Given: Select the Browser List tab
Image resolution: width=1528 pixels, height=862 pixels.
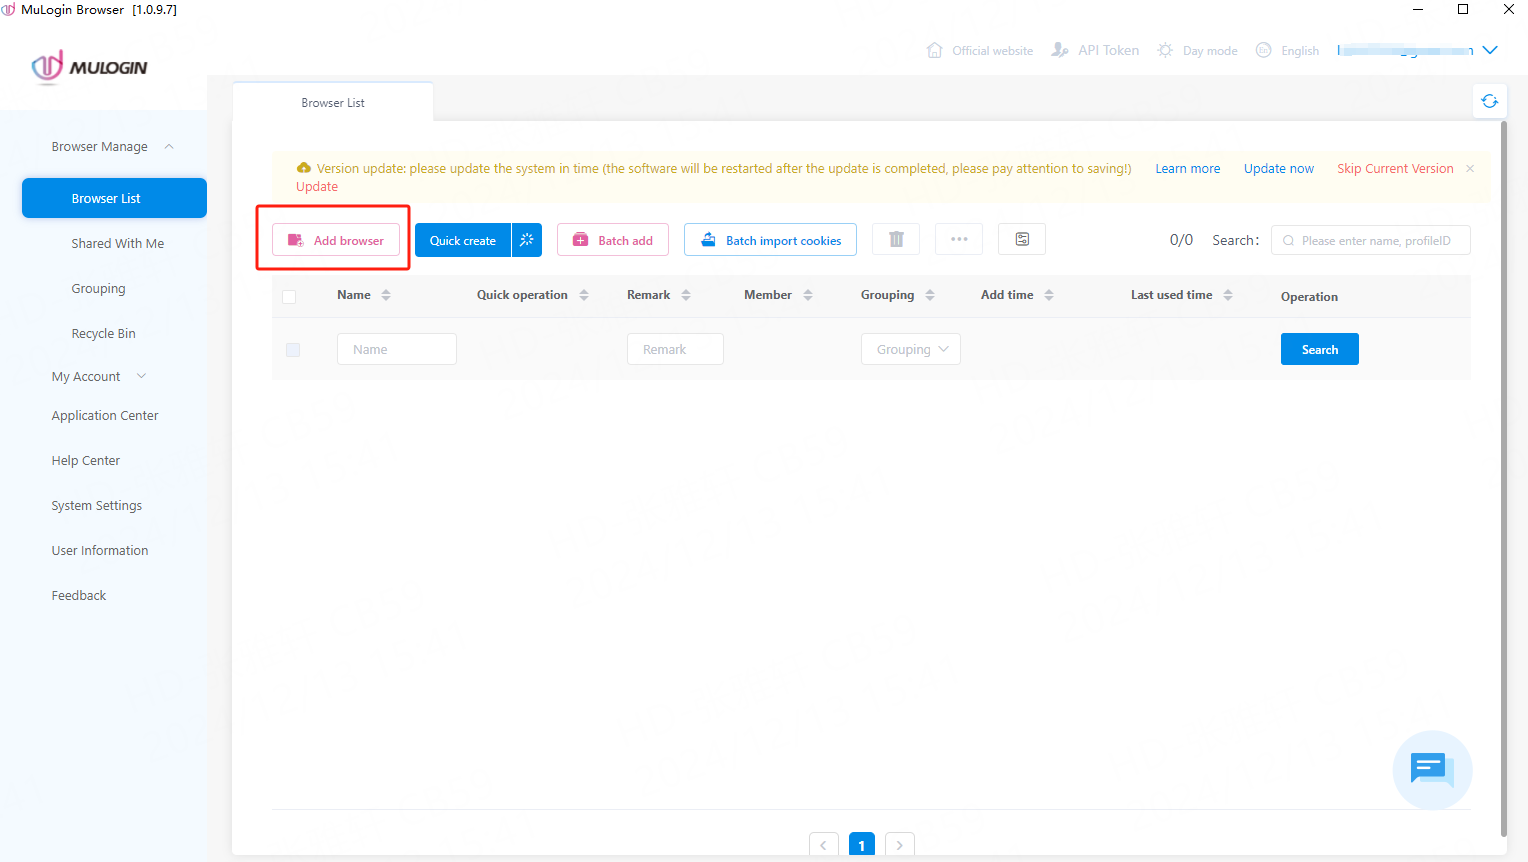Looking at the screenshot, I should click(333, 103).
